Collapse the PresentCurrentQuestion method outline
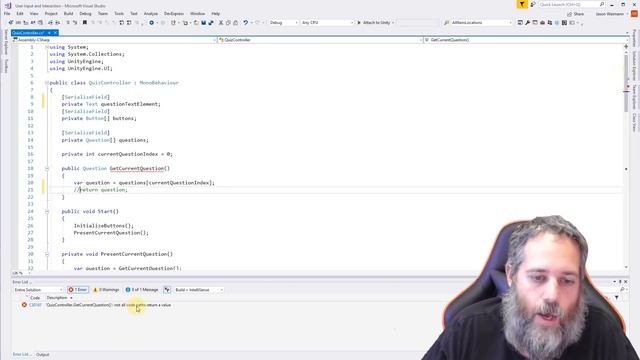The image size is (640, 360). click(47, 254)
